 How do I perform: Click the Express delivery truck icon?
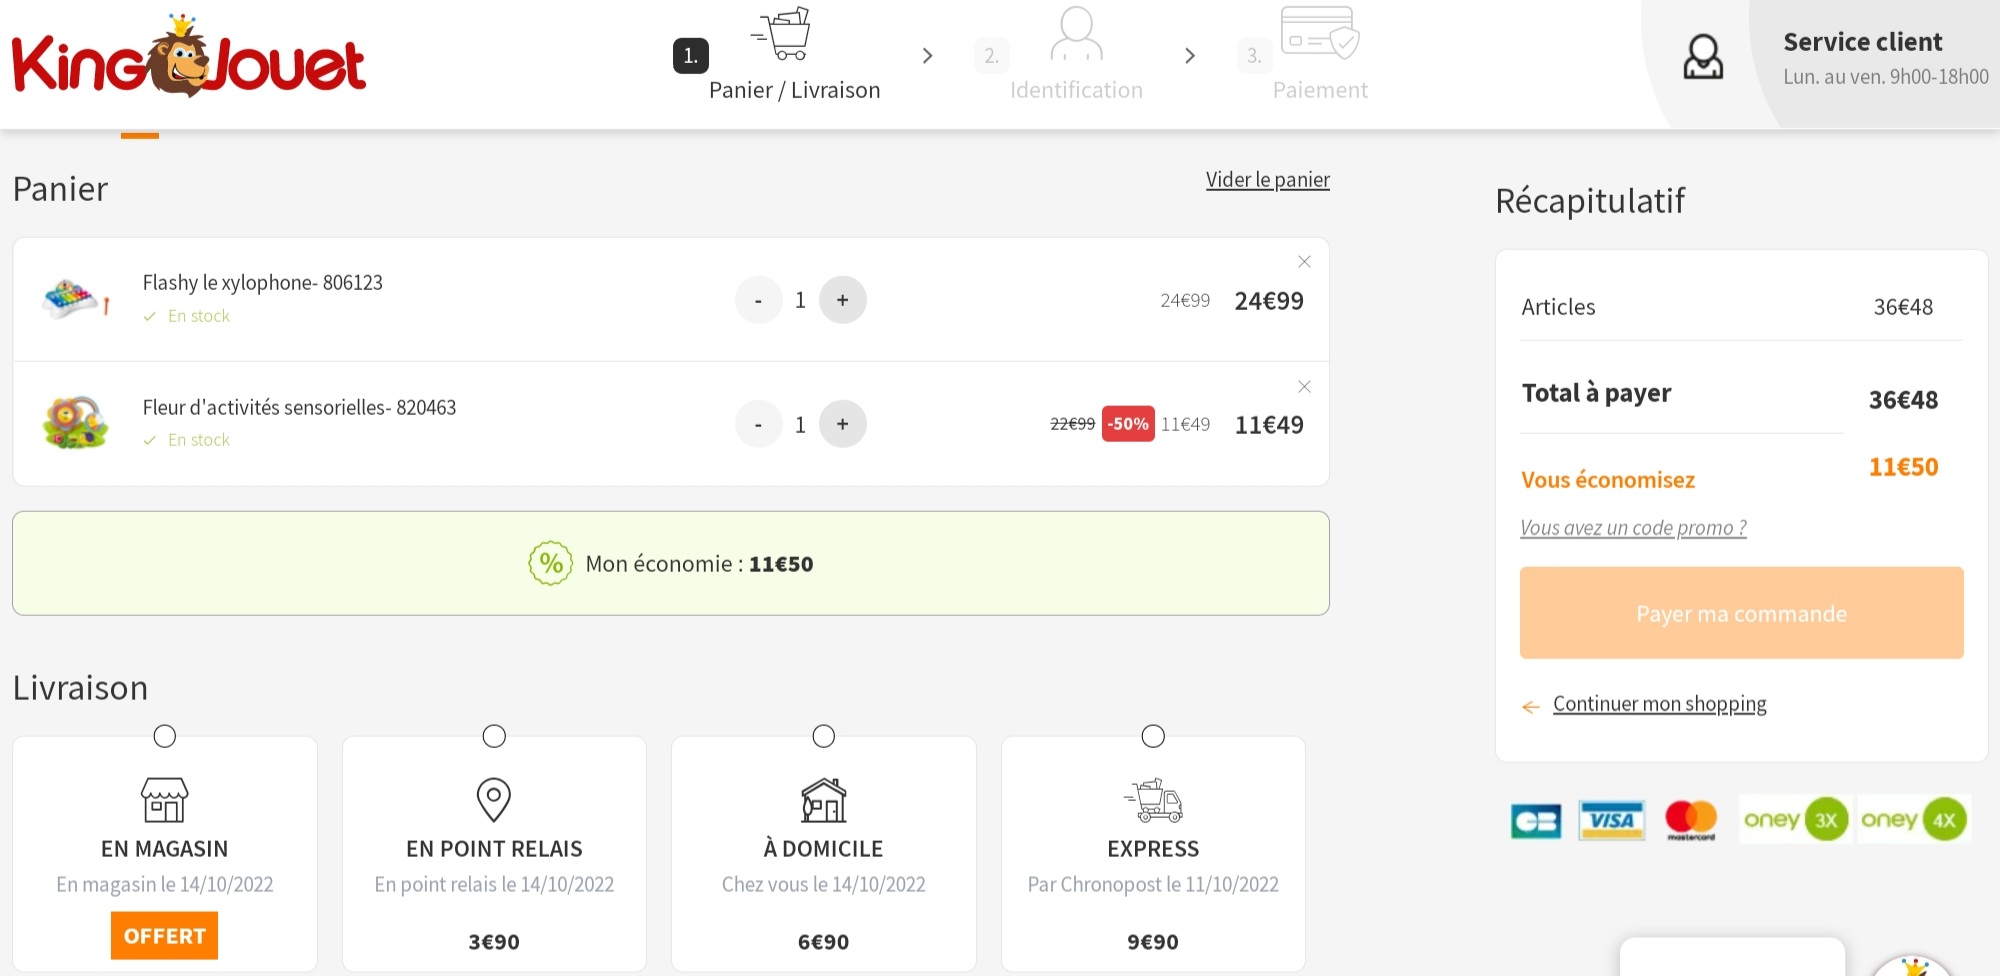[x=1153, y=800]
